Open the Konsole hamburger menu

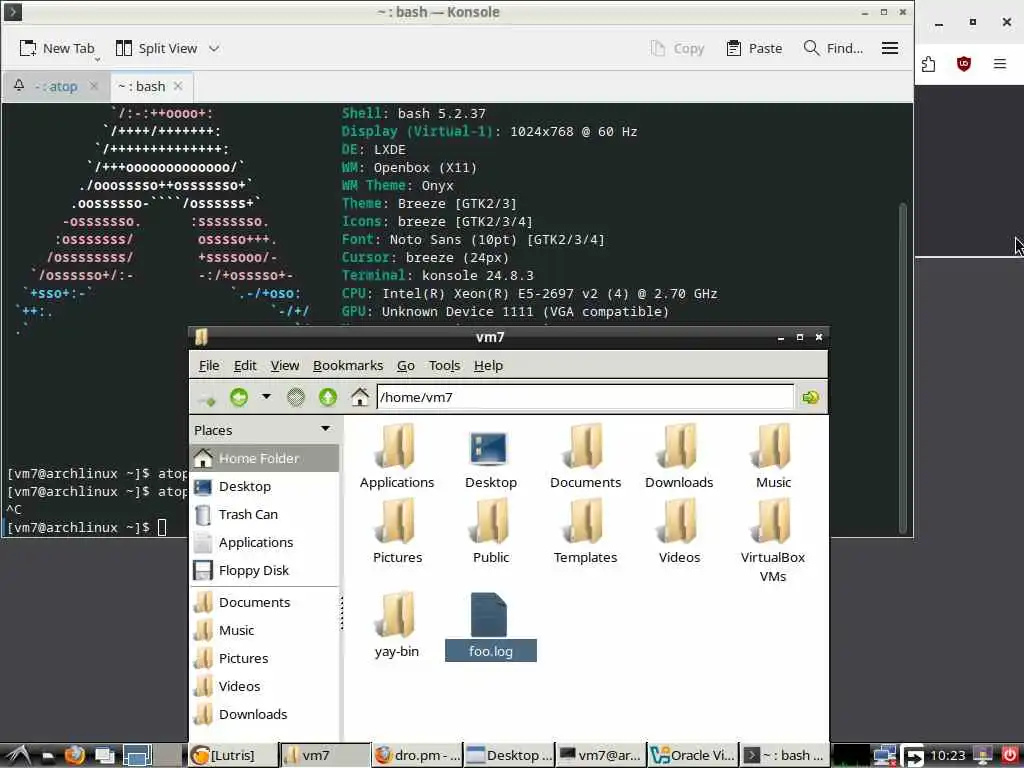(889, 48)
